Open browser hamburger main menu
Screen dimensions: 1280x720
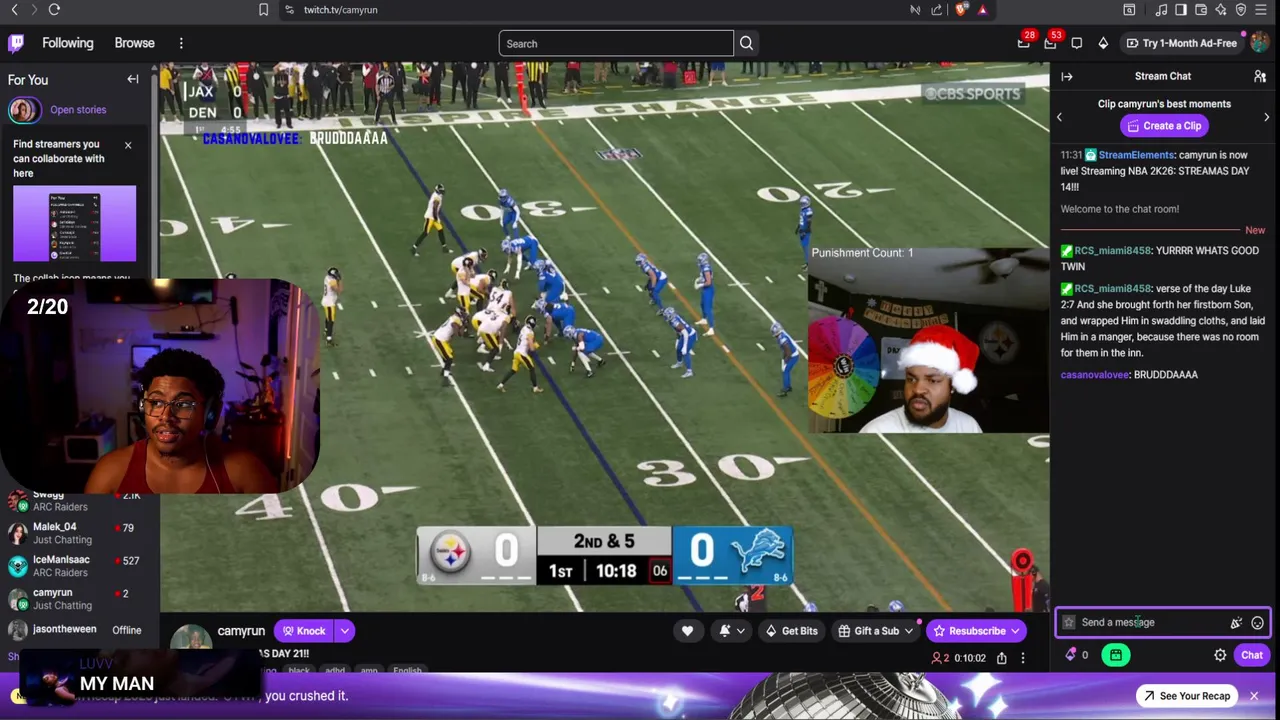1263,10
